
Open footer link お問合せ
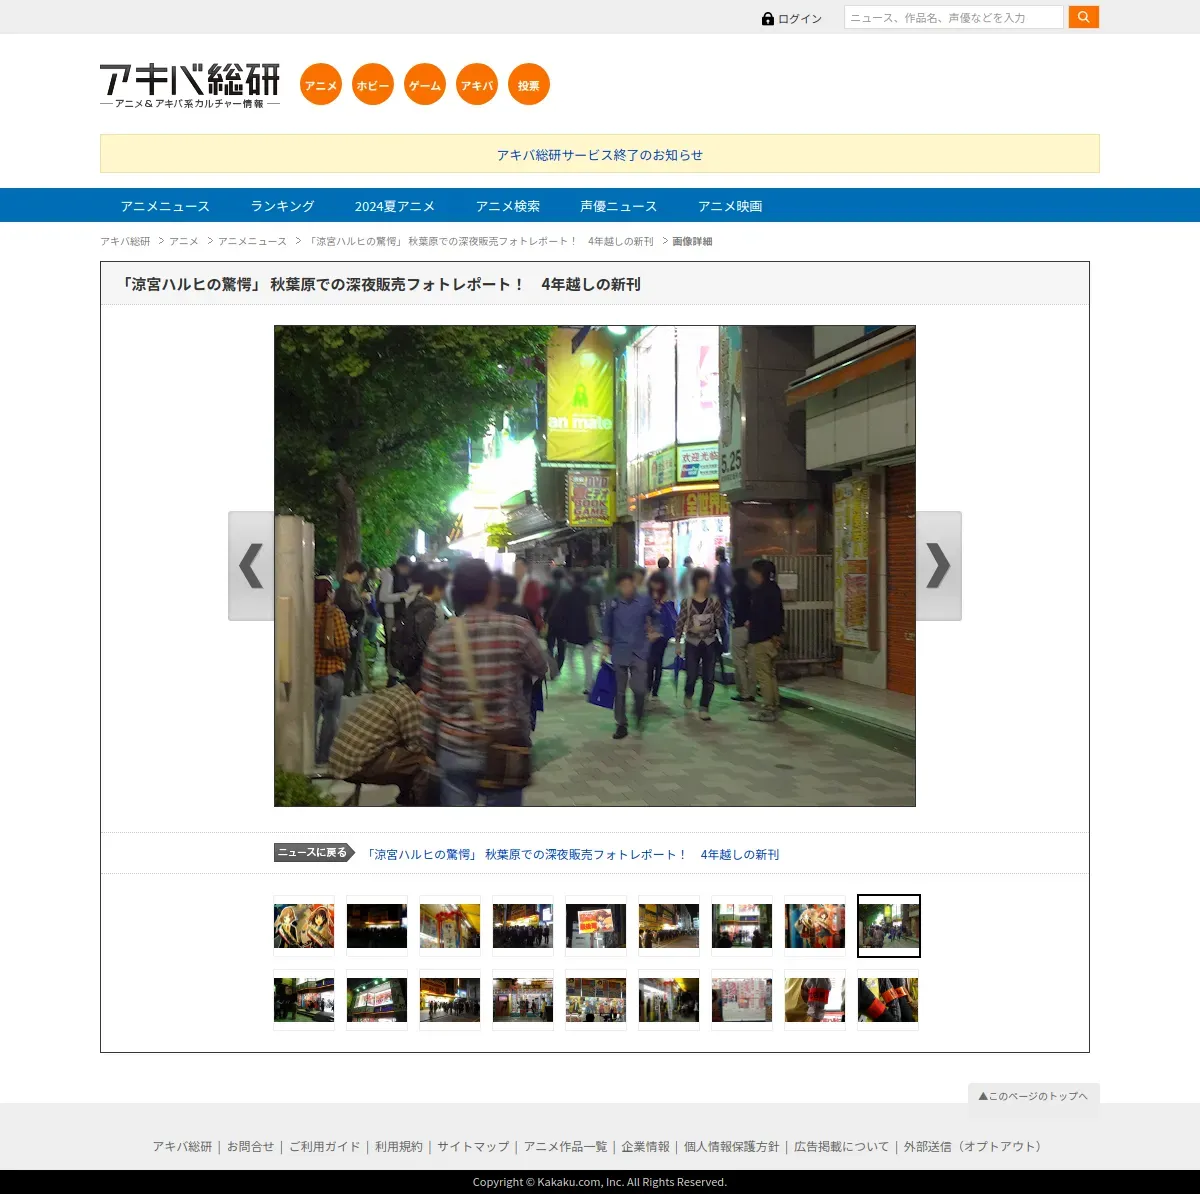pos(250,1146)
